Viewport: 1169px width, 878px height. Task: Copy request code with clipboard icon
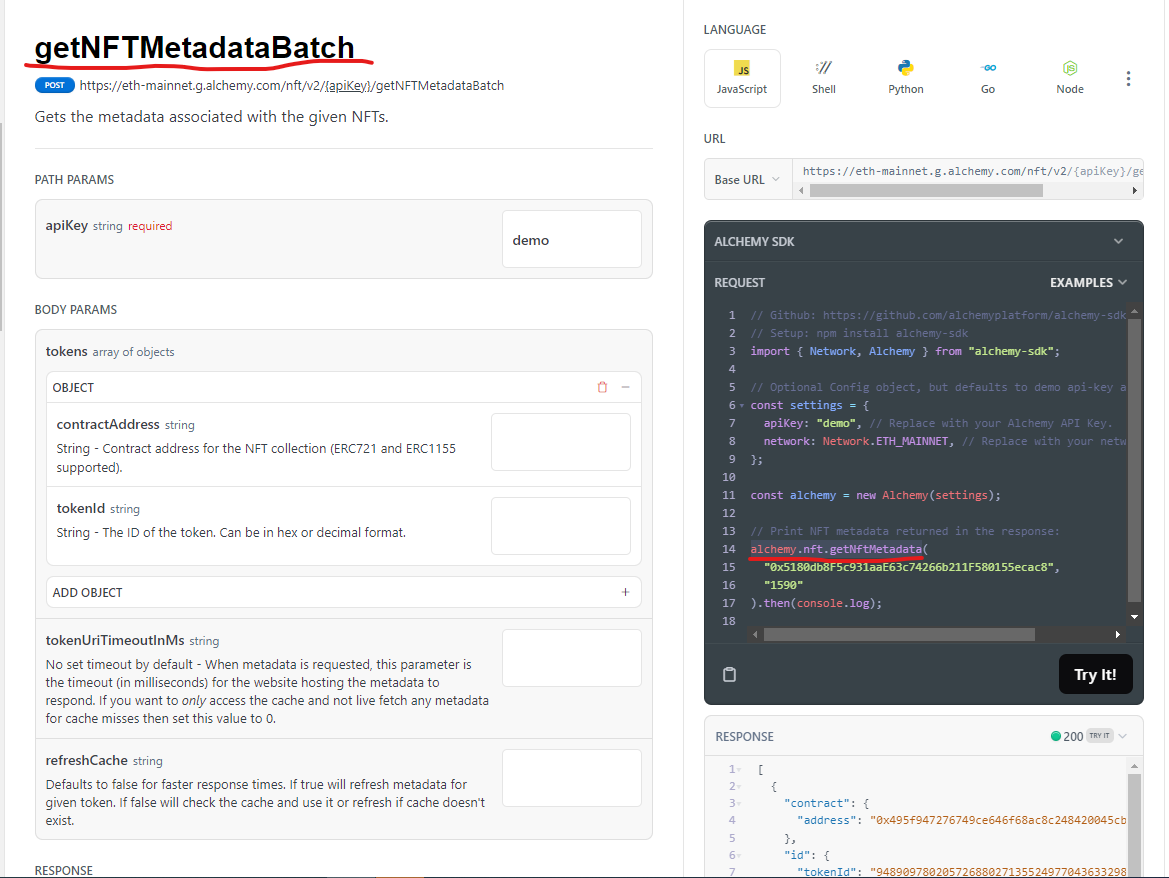tap(729, 675)
